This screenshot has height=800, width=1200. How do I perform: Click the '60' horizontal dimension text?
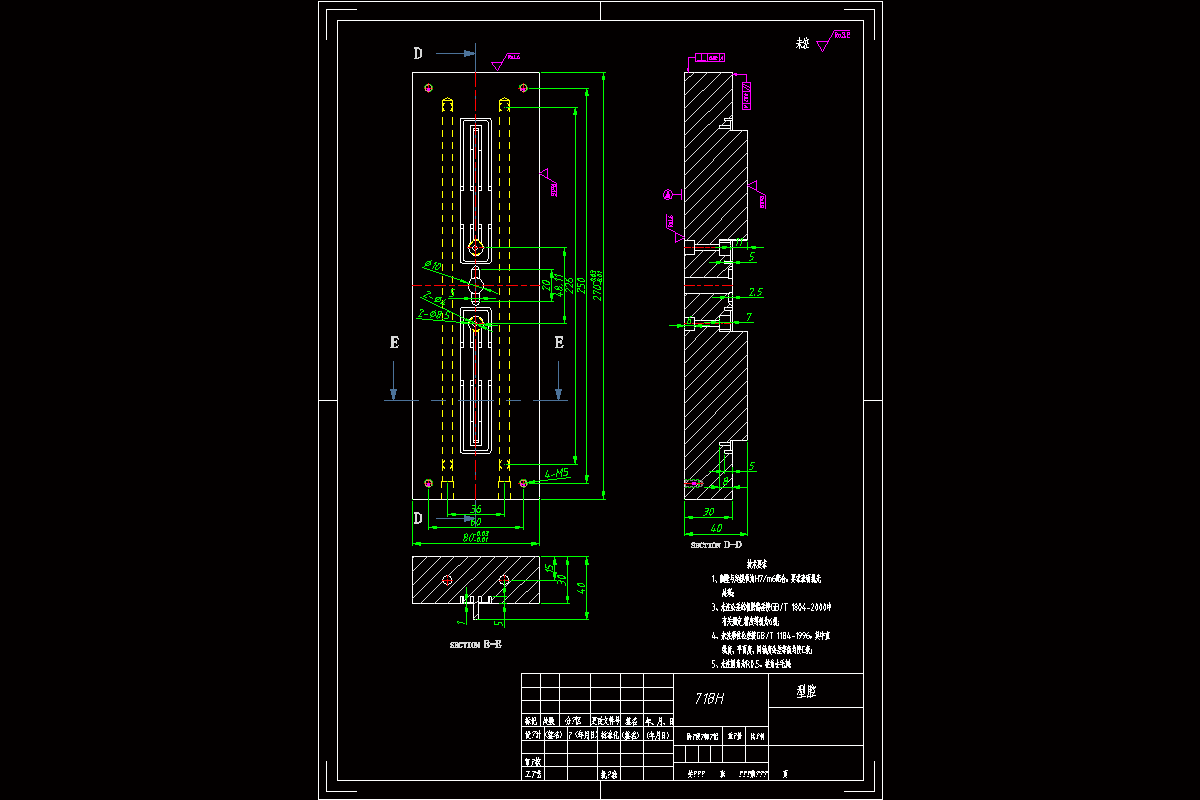[476, 522]
